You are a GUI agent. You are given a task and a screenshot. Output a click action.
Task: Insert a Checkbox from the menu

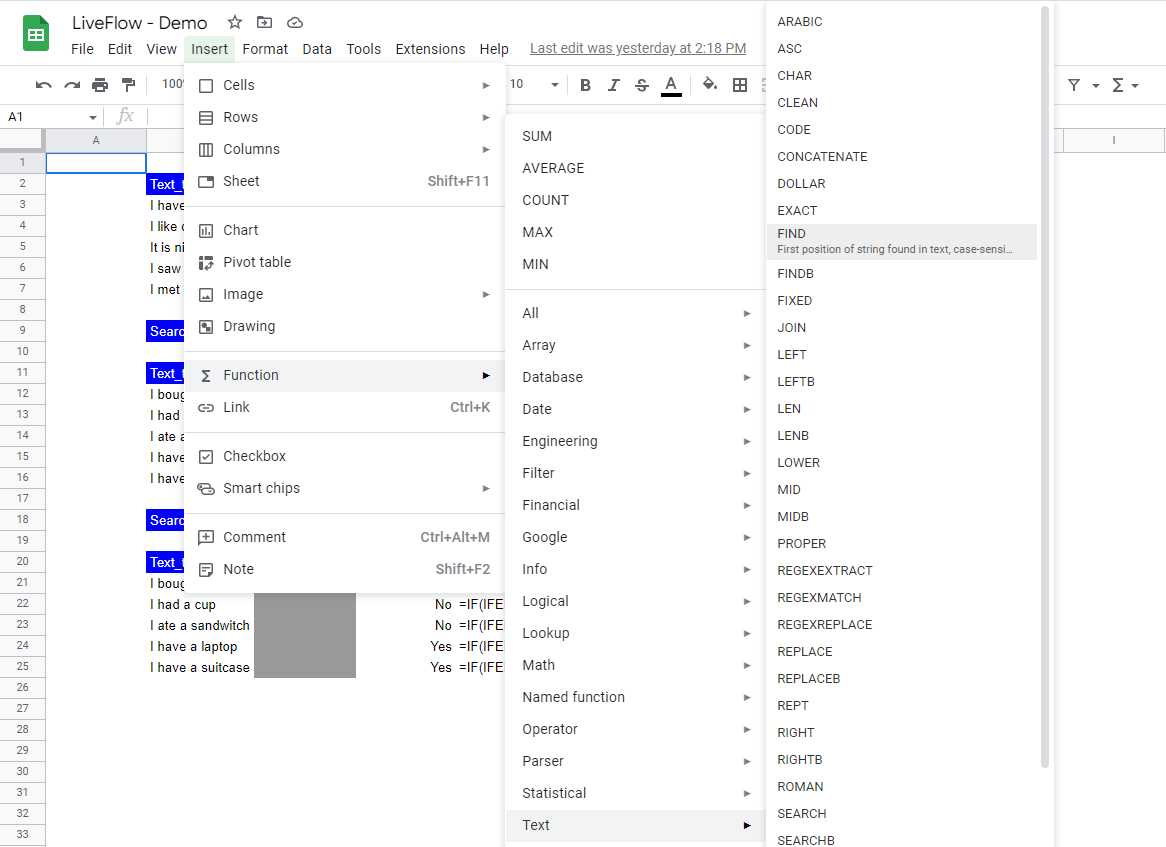point(344,457)
